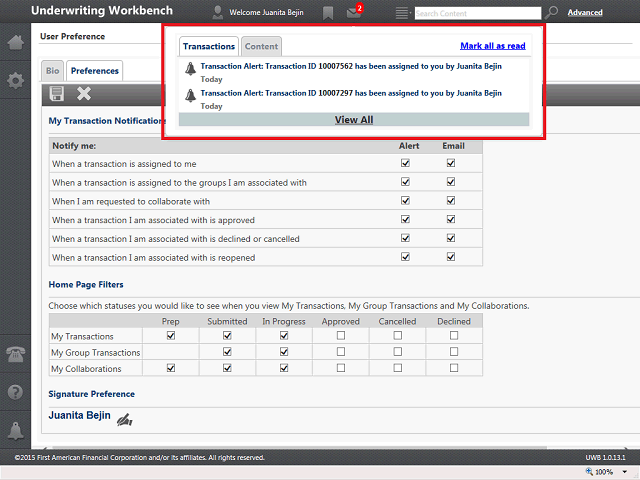Click the user profile icon beside Welcome
640x480 pixels.
(x=218, y=12)
